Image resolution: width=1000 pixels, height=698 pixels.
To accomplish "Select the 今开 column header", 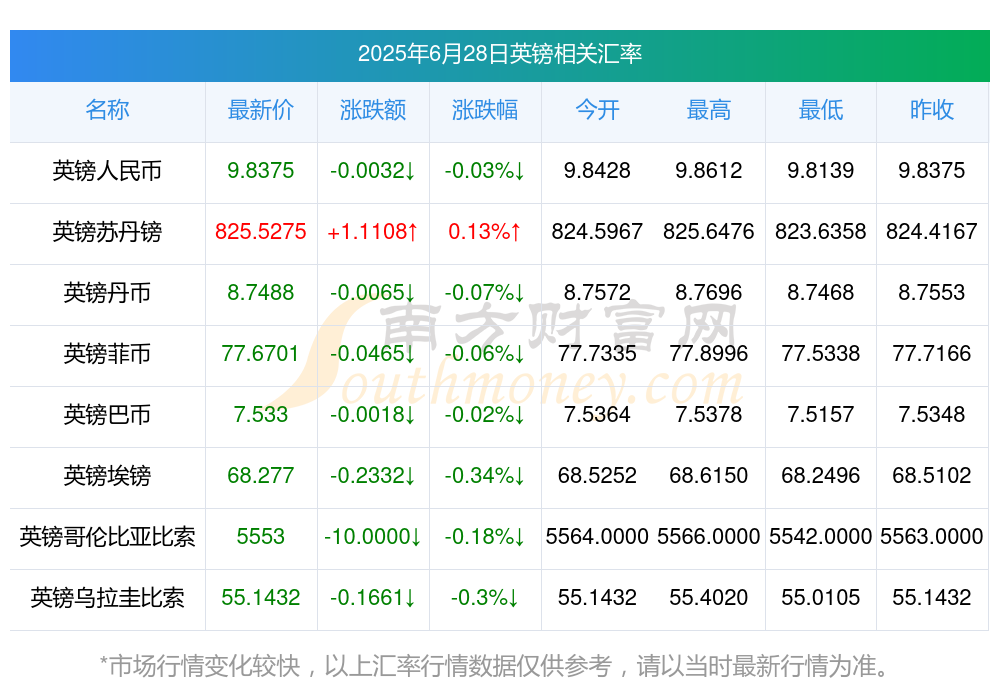I will 598,111.
